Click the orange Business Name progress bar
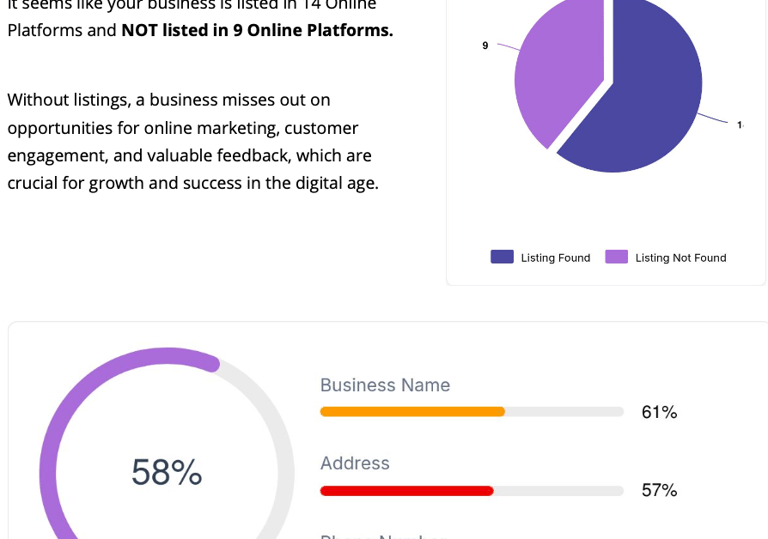Screen dimensions: 768x539 pyautogui.click(x=412, y=412)
